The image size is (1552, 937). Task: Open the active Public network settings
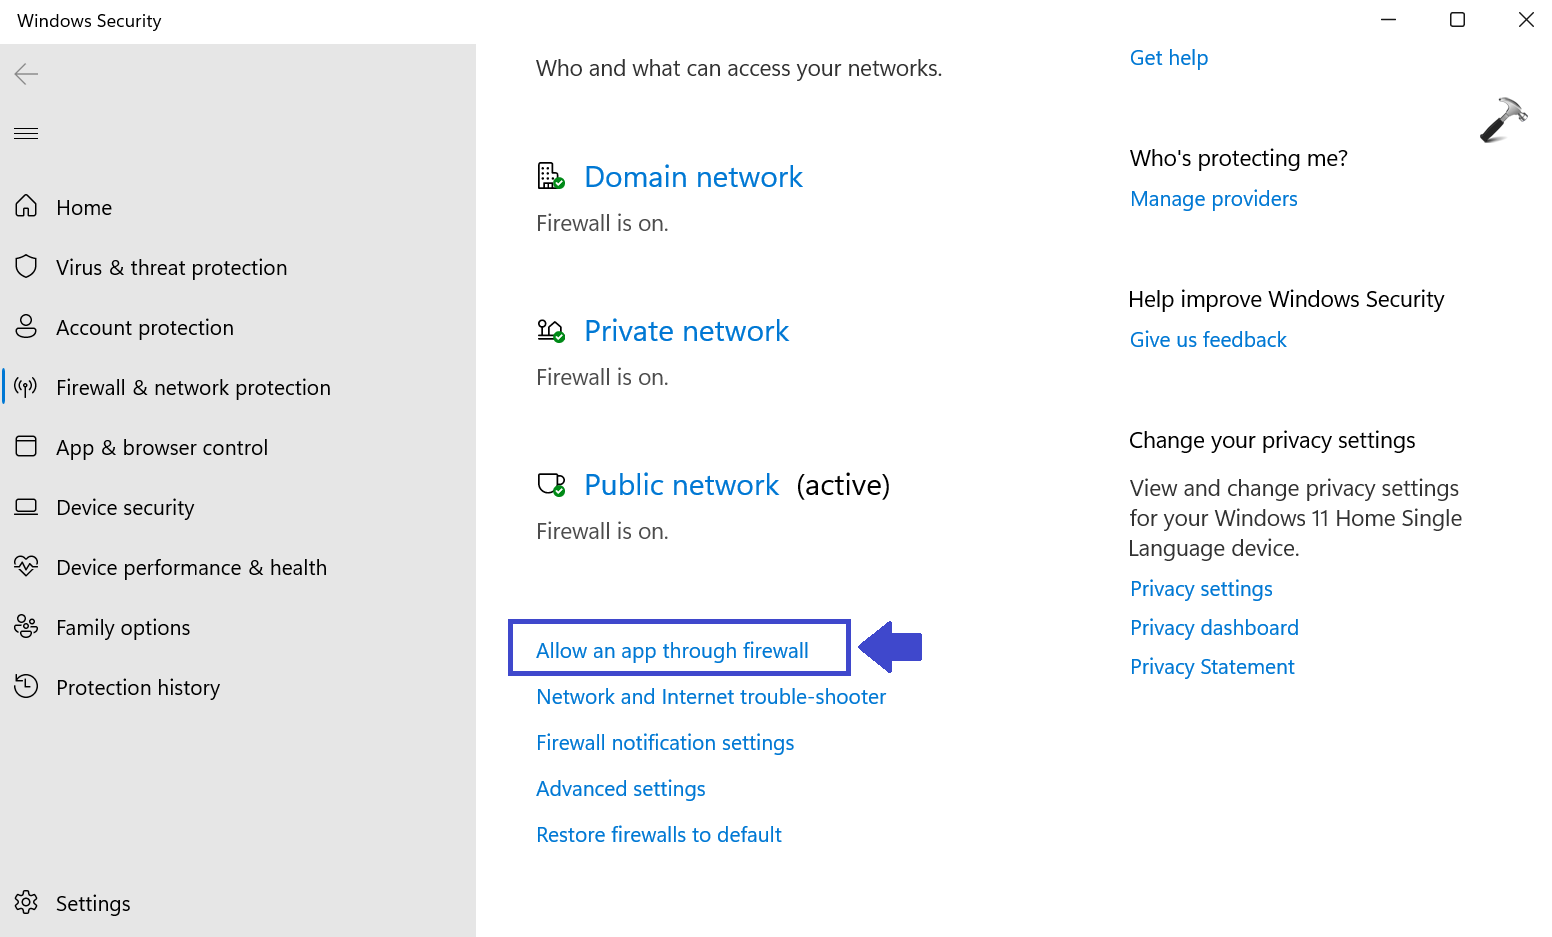tap(681, 485)
